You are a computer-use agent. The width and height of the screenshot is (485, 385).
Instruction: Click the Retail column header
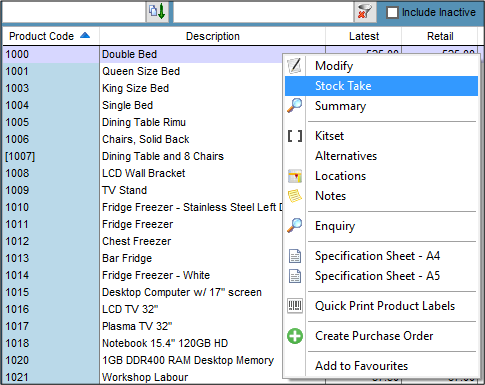440,36
